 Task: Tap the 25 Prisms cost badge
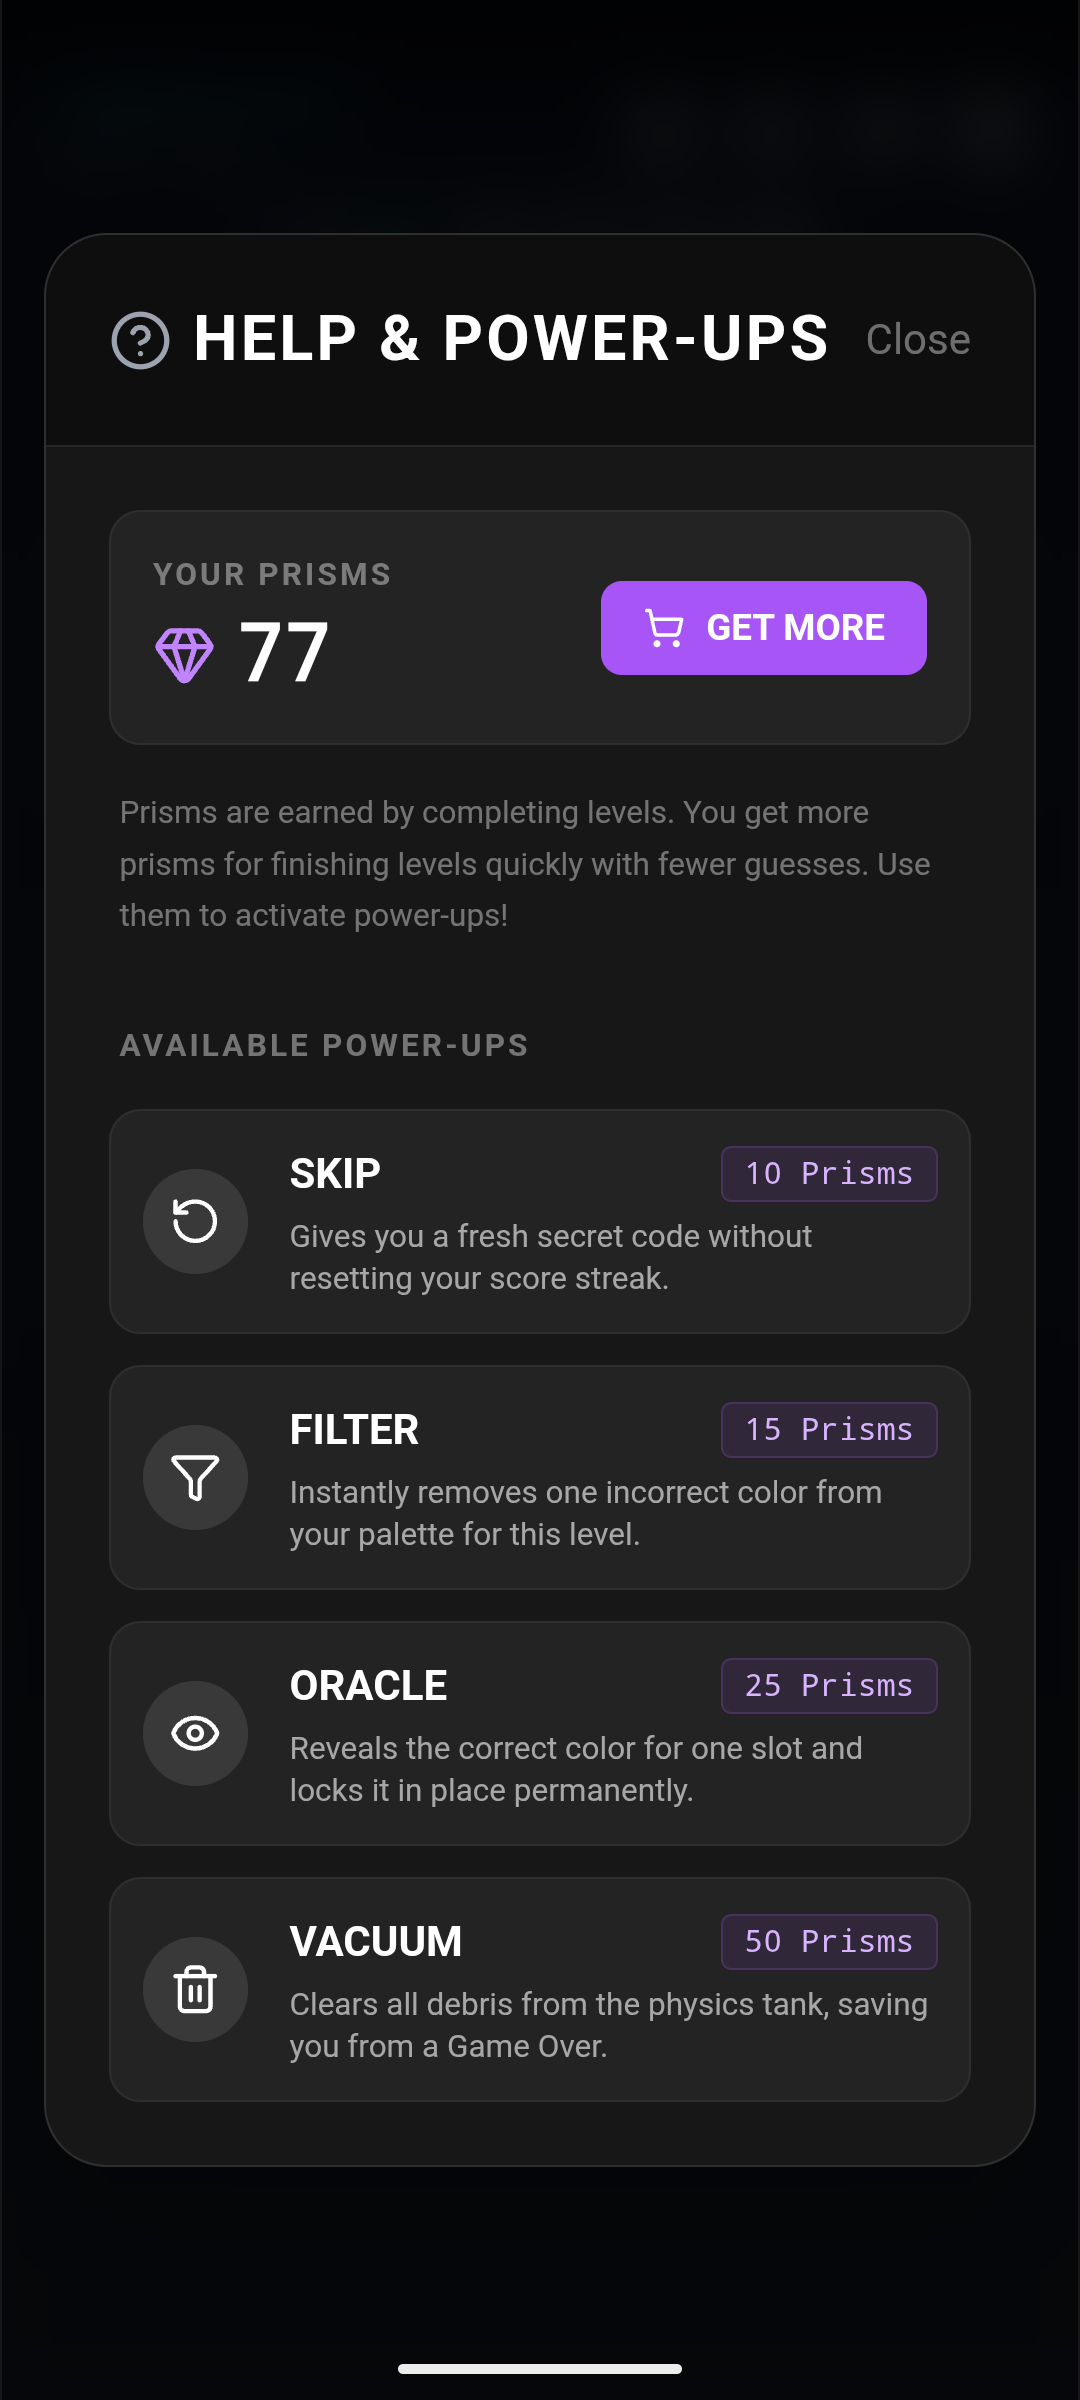829,1686
